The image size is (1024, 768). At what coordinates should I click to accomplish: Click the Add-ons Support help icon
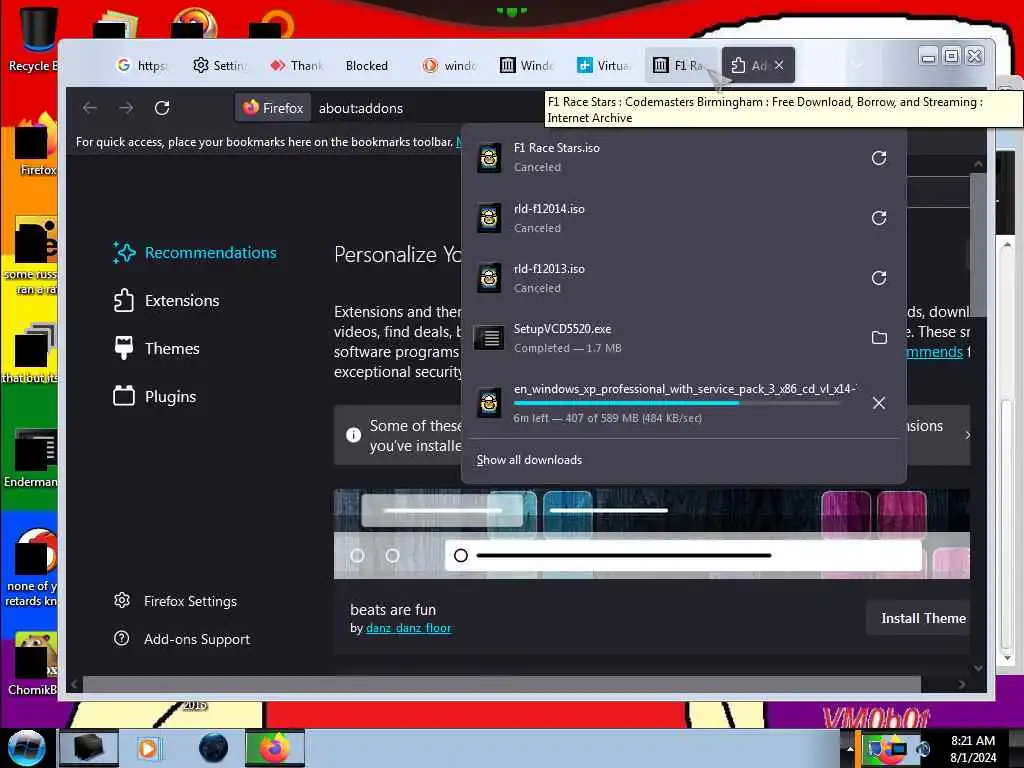pyautogui.click(x=121, y=638)
